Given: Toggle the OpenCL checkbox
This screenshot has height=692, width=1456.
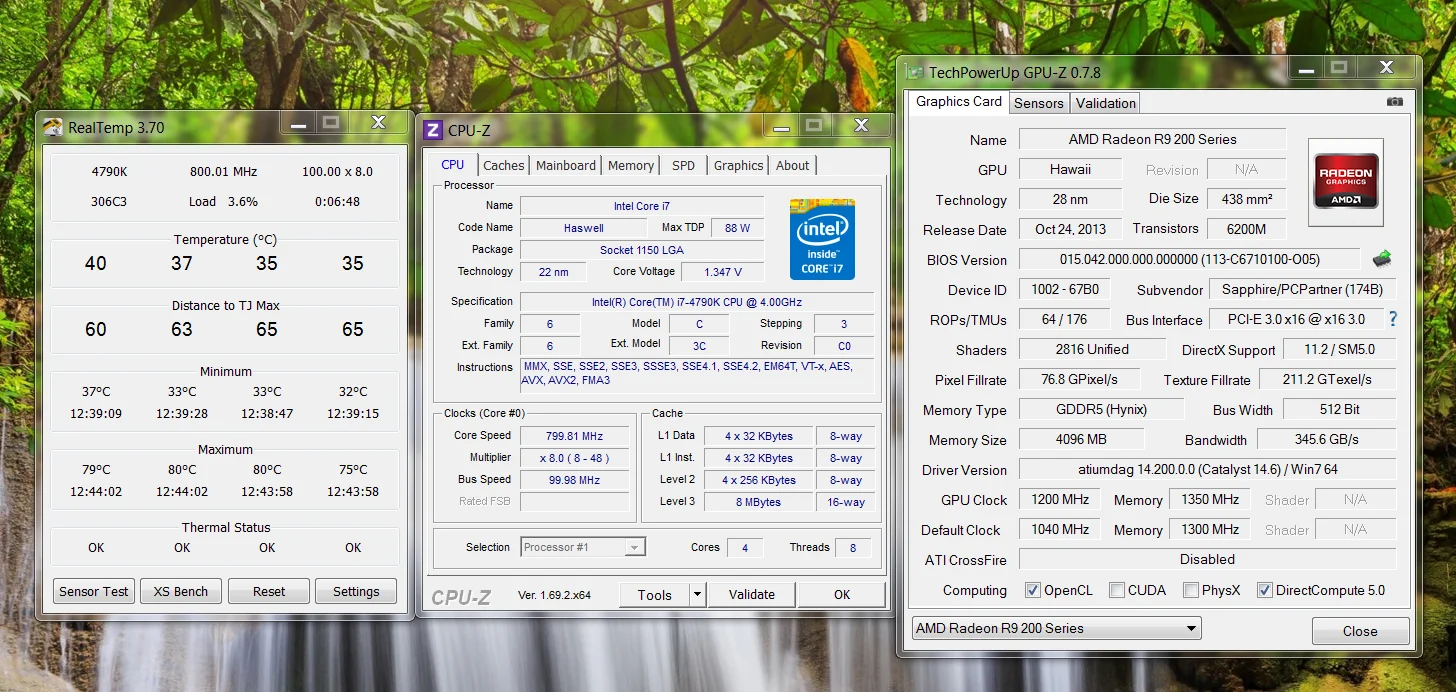Looking at the screenshot, I should pyautogui.click(x=1033, y=590).
